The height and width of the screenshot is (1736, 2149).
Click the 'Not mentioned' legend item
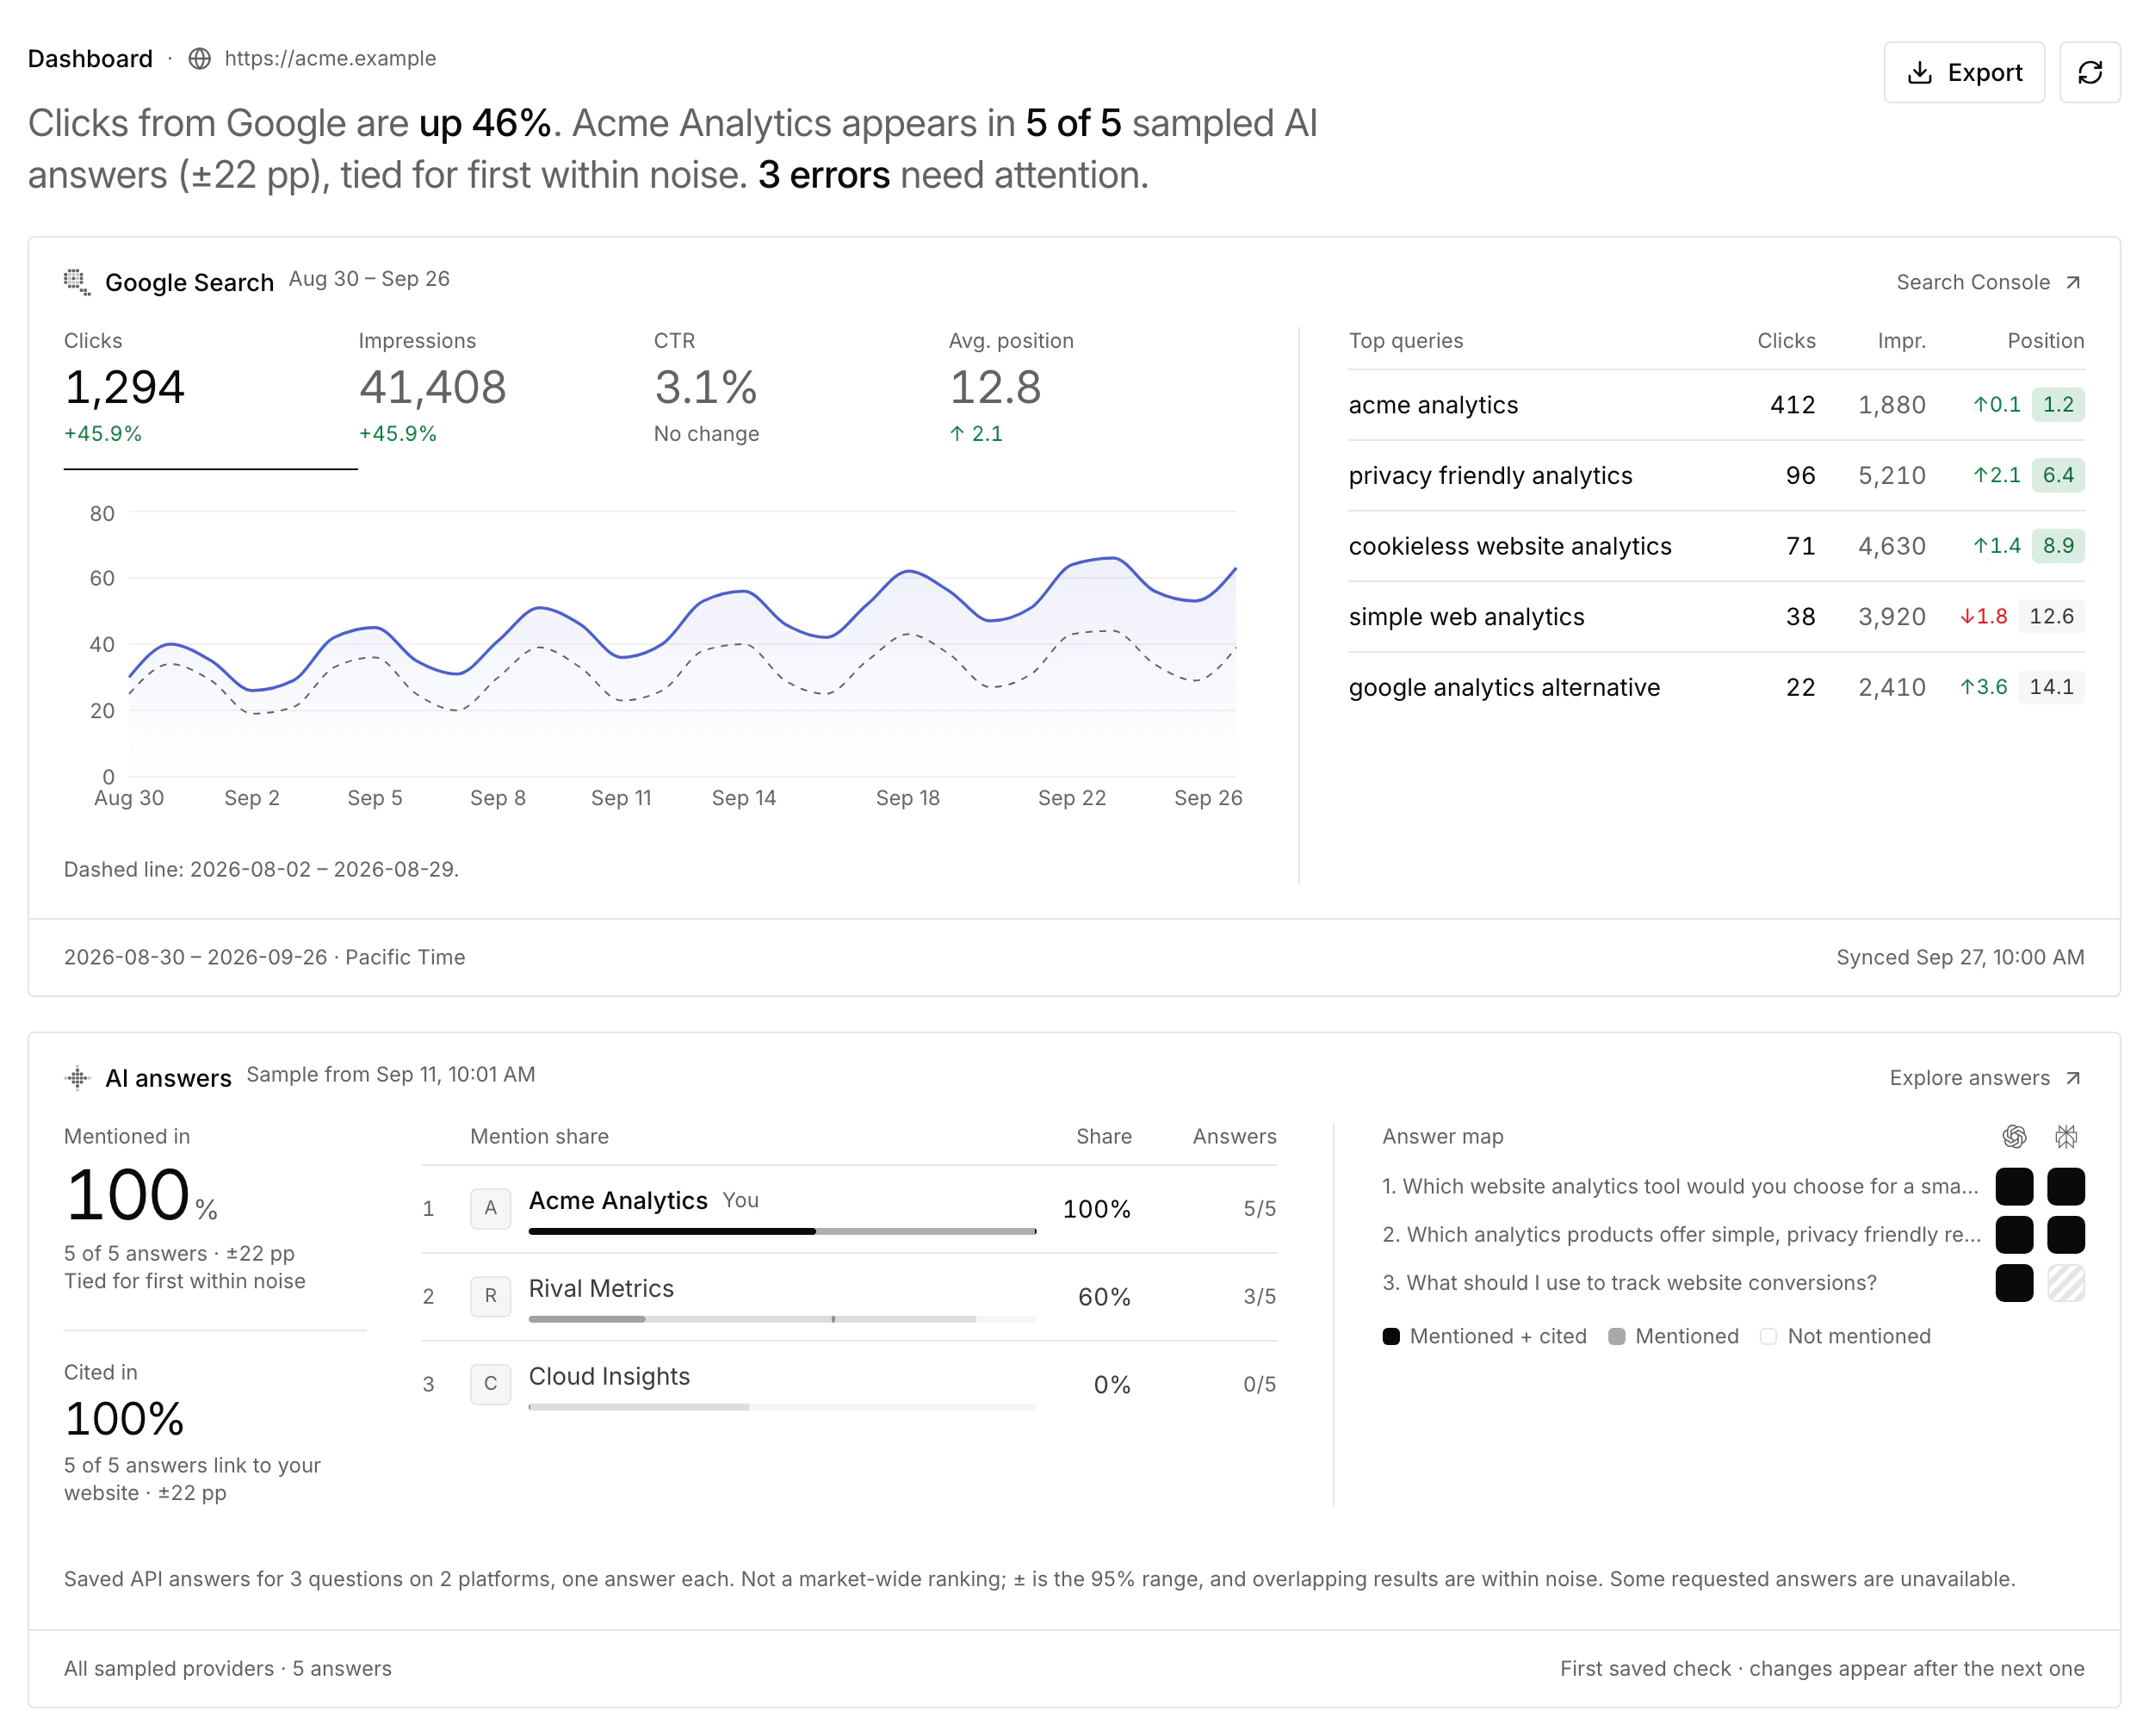click(1845, 1337)
